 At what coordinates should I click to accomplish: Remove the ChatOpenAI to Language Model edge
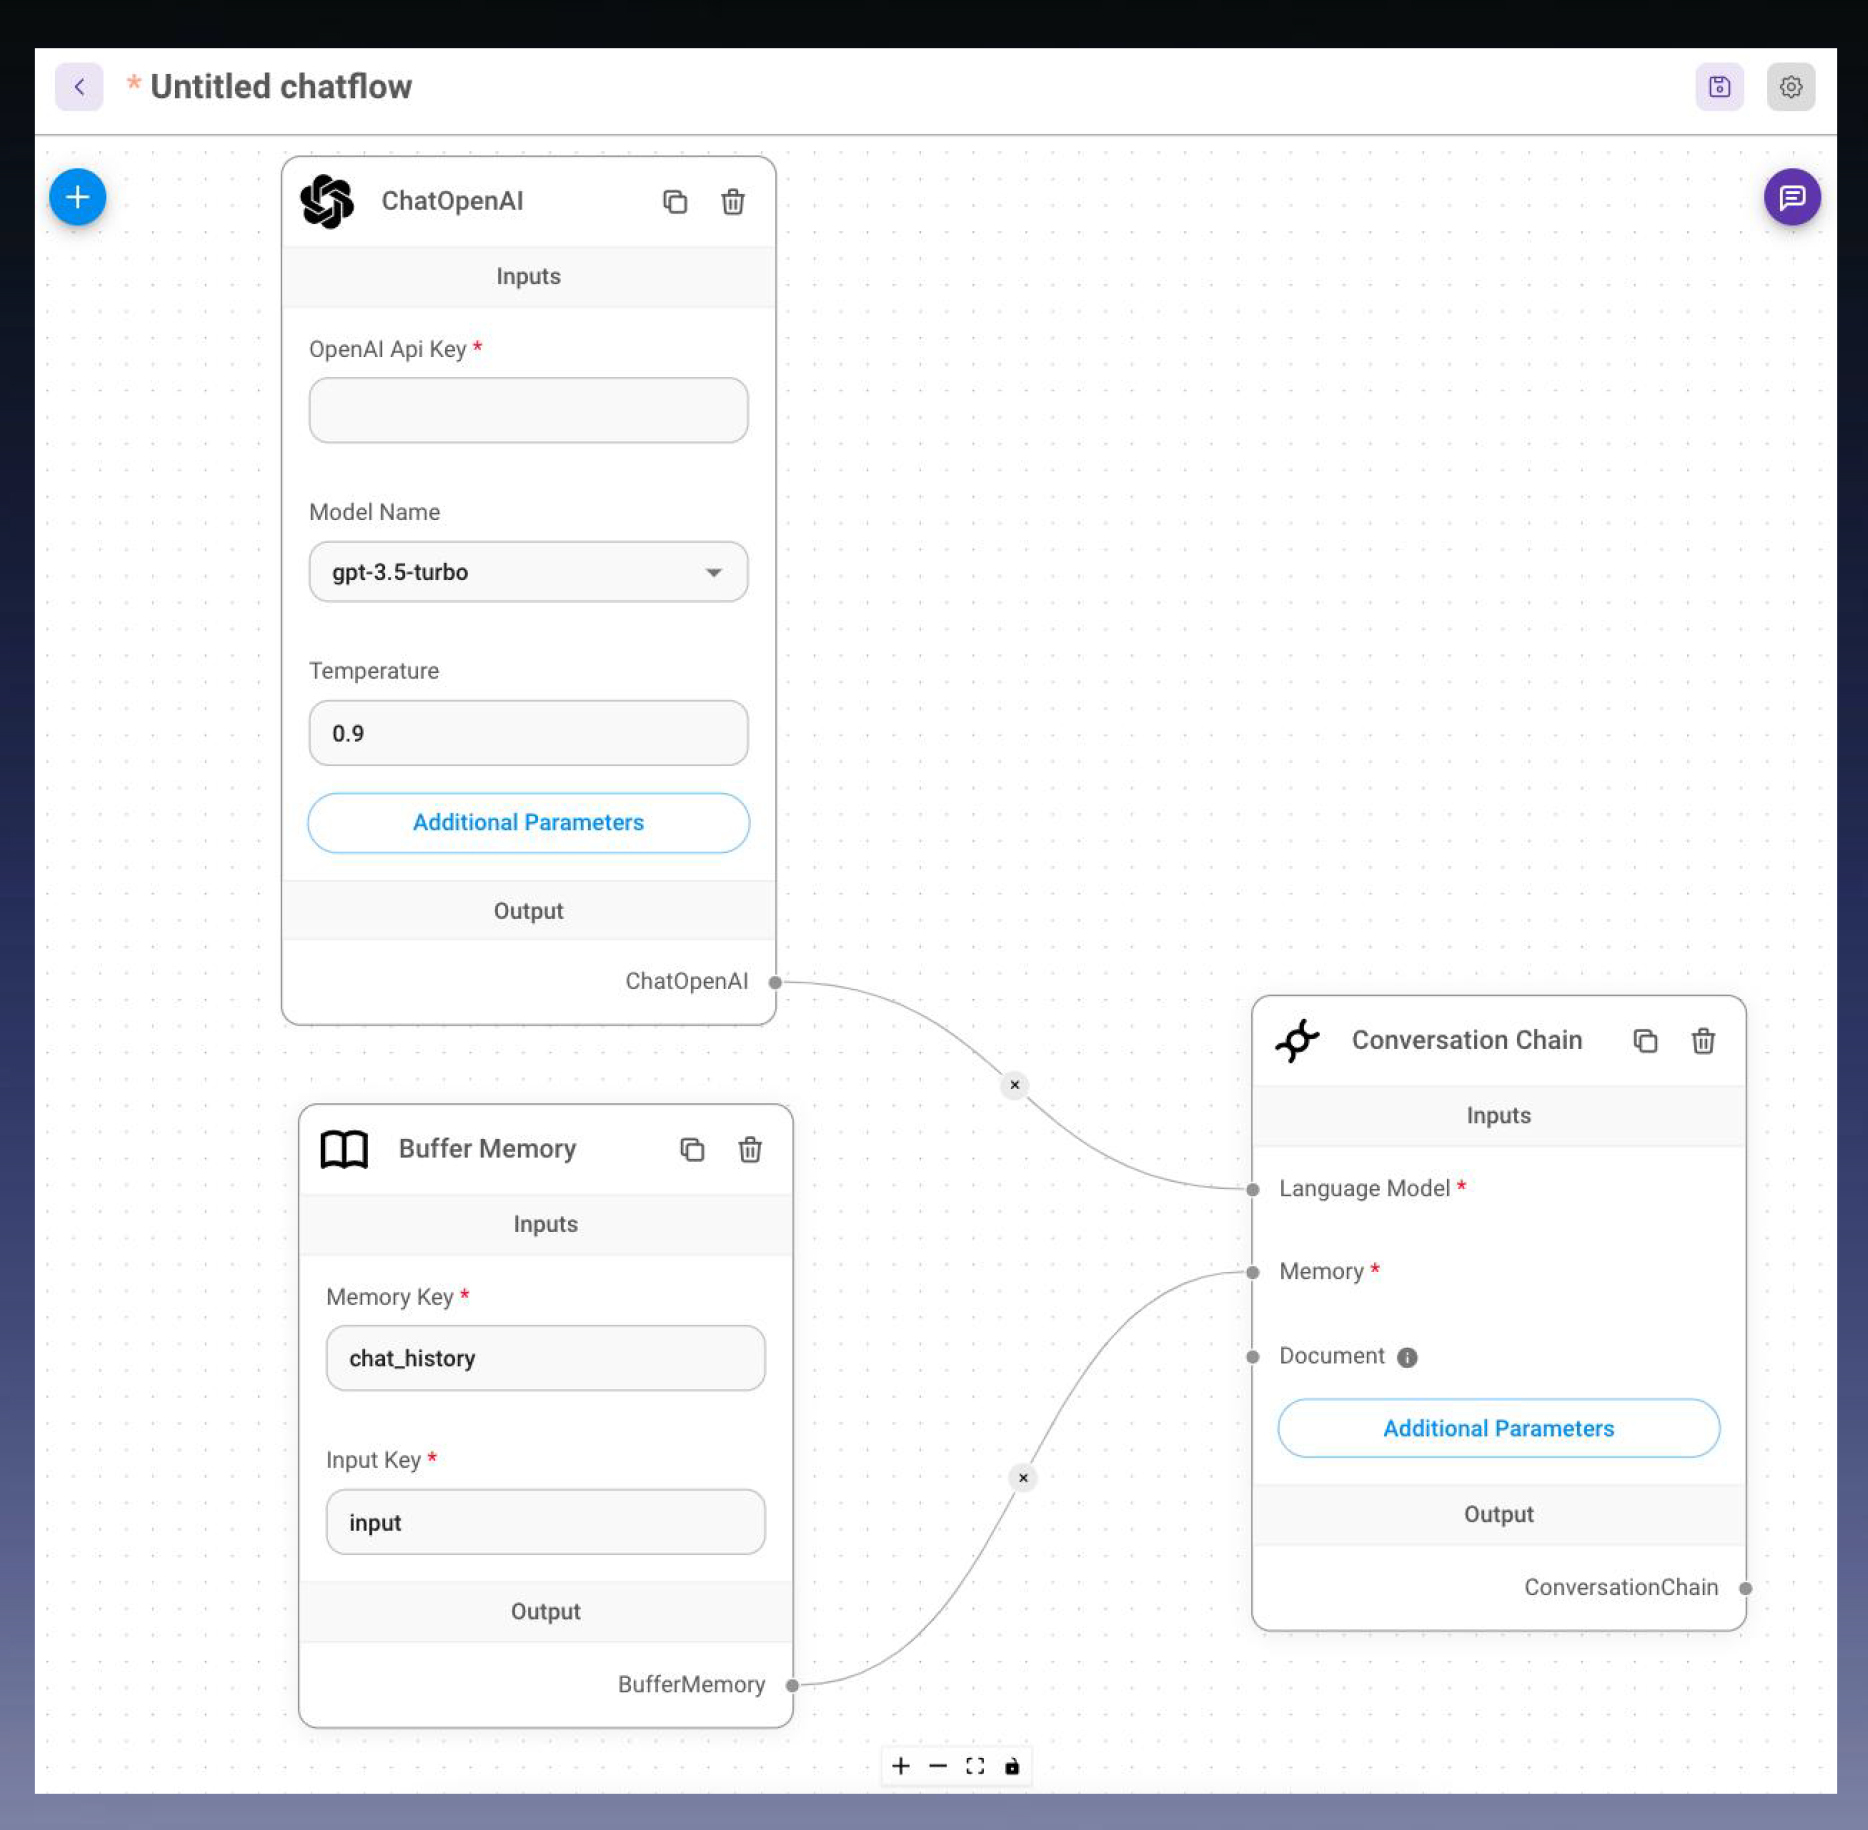(x=1014, y=1085)
